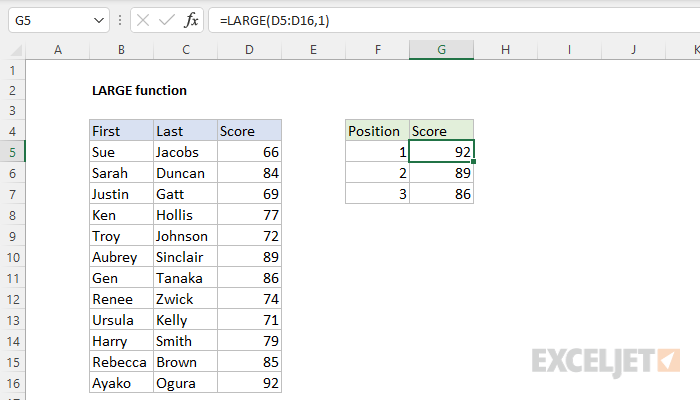Select the cell containing 'Jacobs'
The width and height of the screenshot is (700, 400).
(186, 152)
